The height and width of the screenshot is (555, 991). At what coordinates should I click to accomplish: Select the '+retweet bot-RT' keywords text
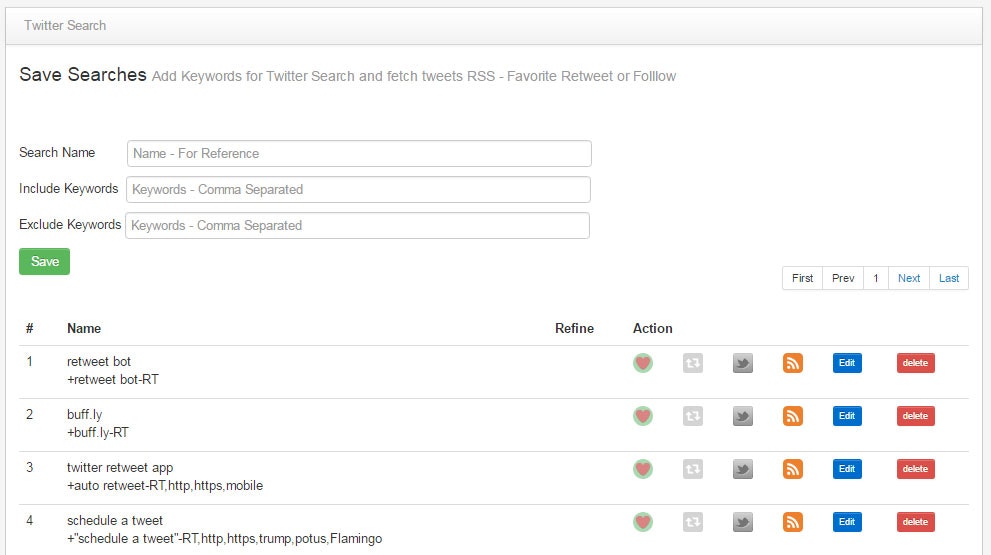113,380
